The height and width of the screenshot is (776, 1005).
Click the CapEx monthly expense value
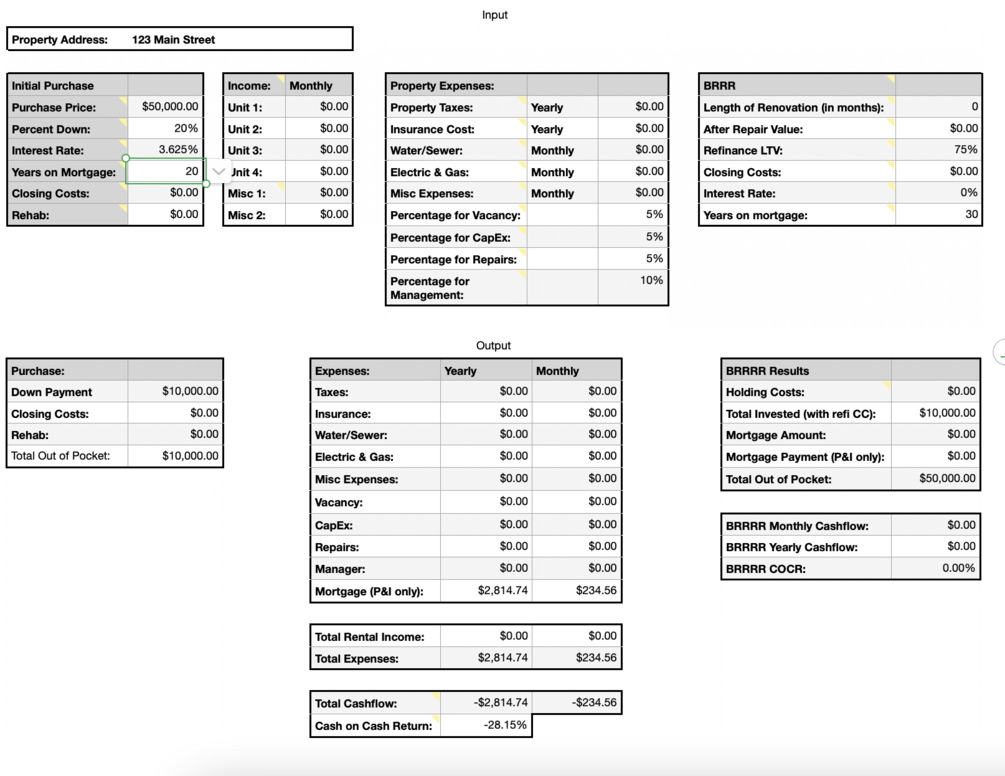[577, 525]
